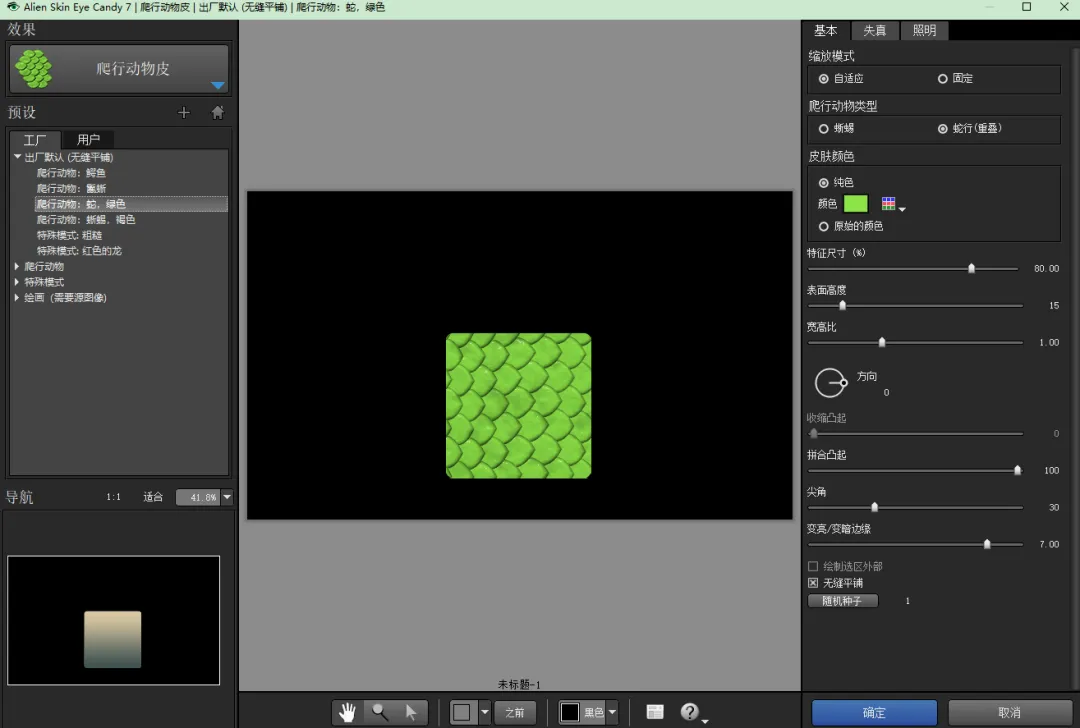Select the 原始的颜色 radio option

coord(824,226)
